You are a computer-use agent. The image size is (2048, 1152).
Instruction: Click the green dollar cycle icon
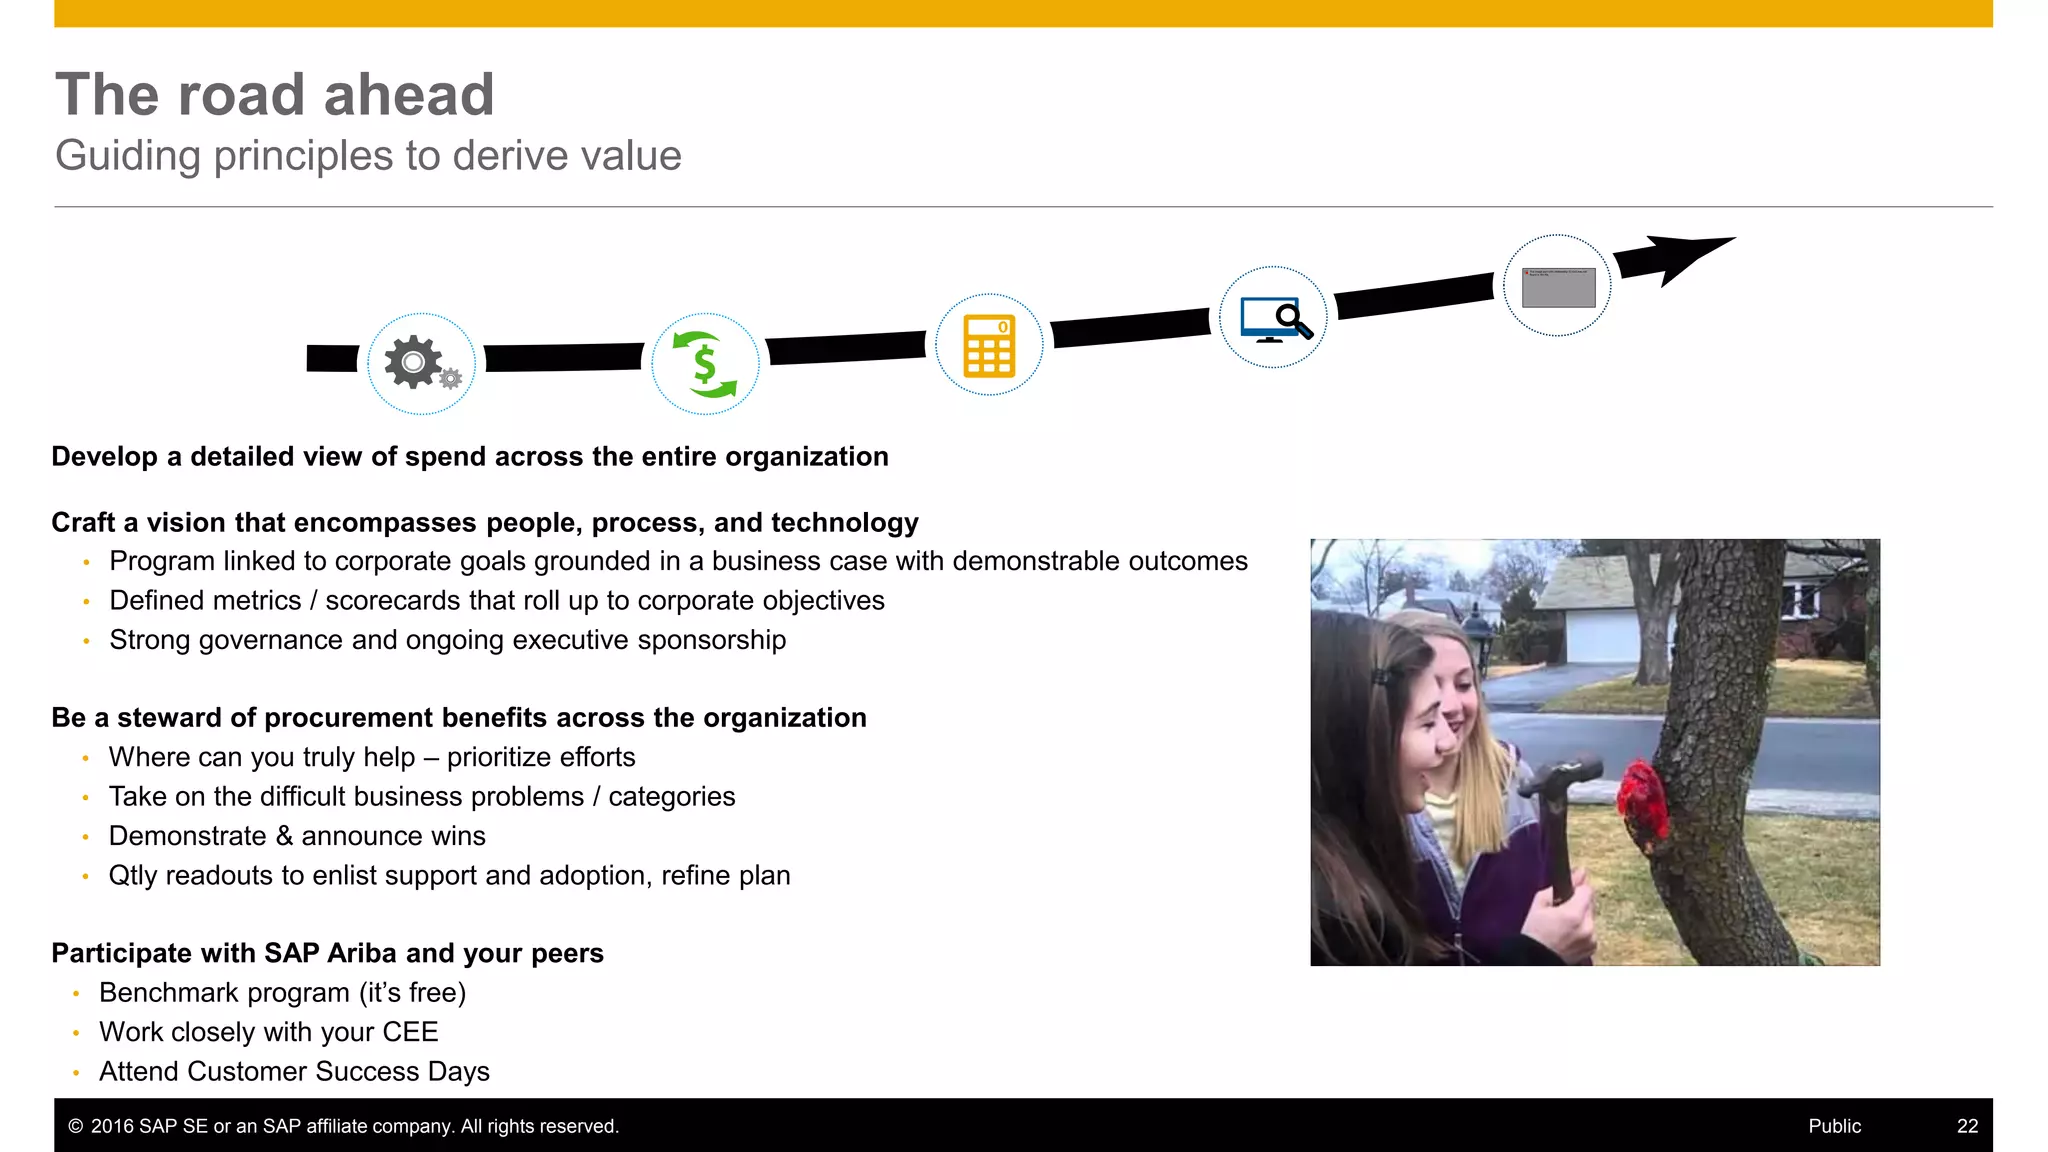tap(705, 364)
